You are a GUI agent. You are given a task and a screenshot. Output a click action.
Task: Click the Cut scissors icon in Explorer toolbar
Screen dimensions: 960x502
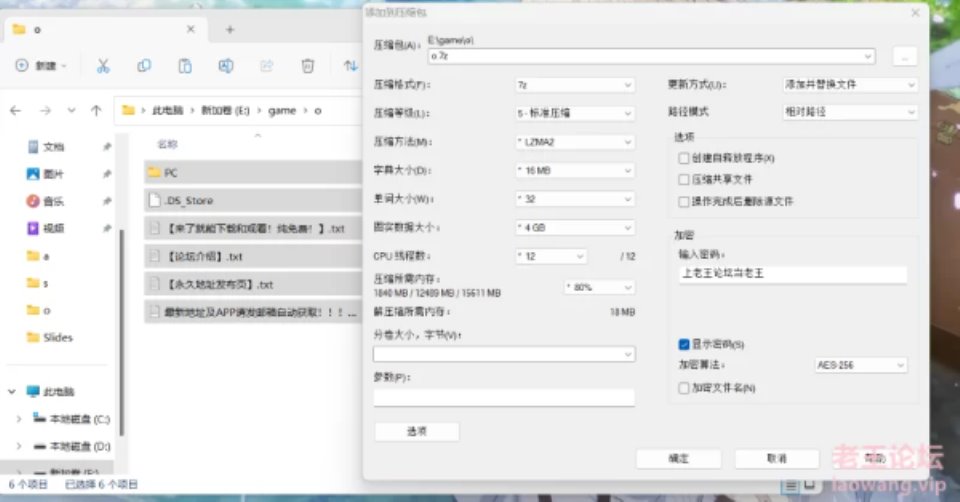(102, 66)
